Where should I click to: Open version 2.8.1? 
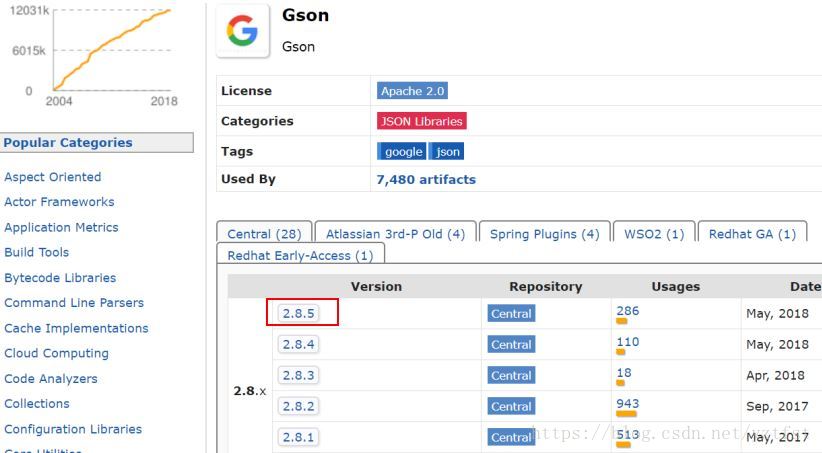tap(298, 437)
